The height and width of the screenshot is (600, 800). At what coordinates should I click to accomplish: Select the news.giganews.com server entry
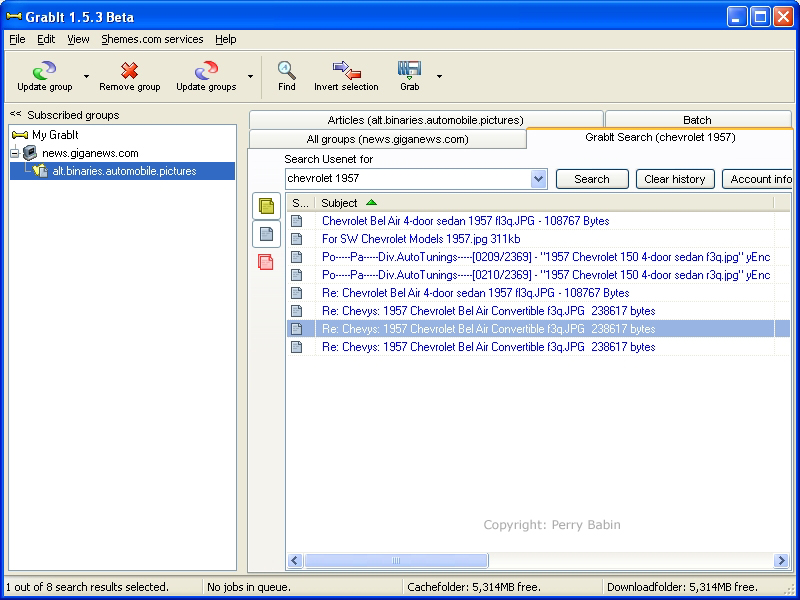click(90, 153)
